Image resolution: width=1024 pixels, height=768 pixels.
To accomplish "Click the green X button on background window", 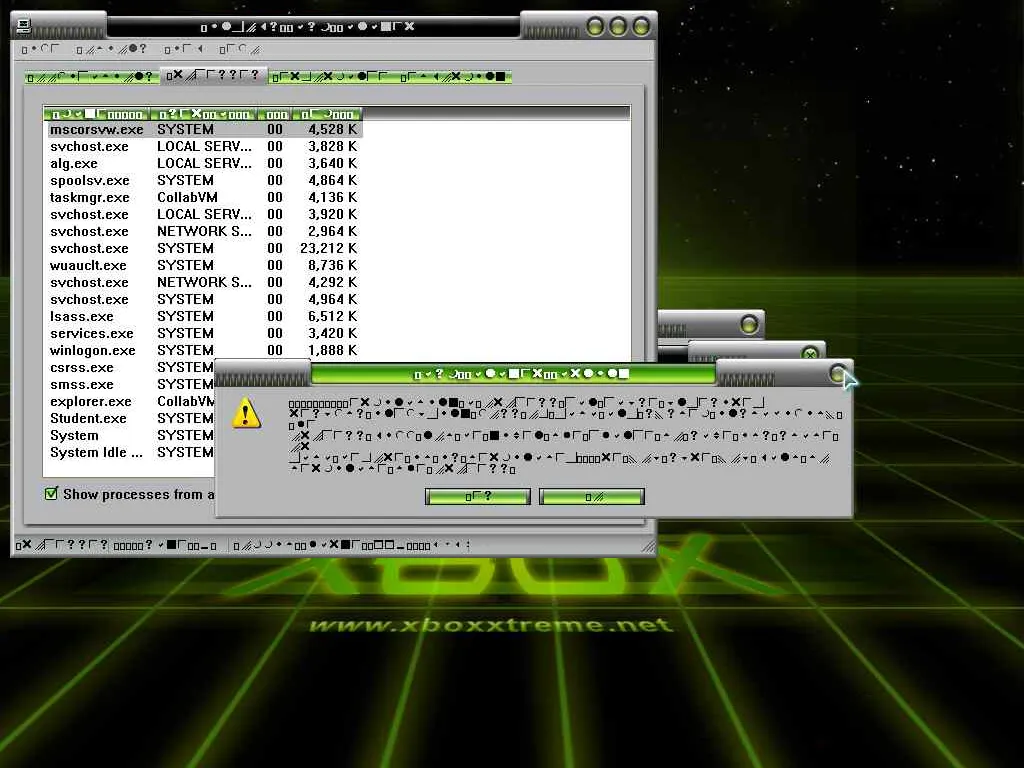I will (x=810, y=354).
